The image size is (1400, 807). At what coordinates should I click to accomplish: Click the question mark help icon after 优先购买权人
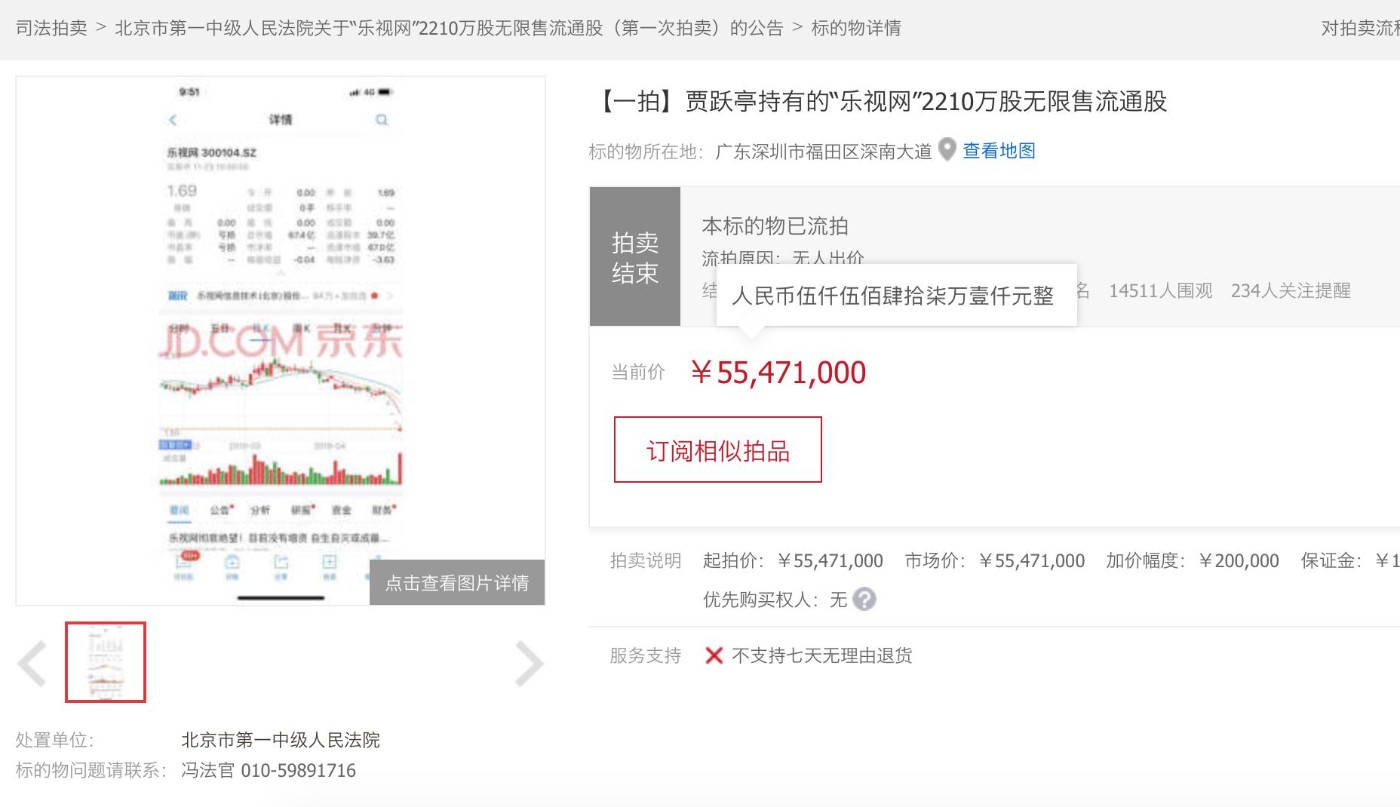pyautogui.click(x=864, y=600)
